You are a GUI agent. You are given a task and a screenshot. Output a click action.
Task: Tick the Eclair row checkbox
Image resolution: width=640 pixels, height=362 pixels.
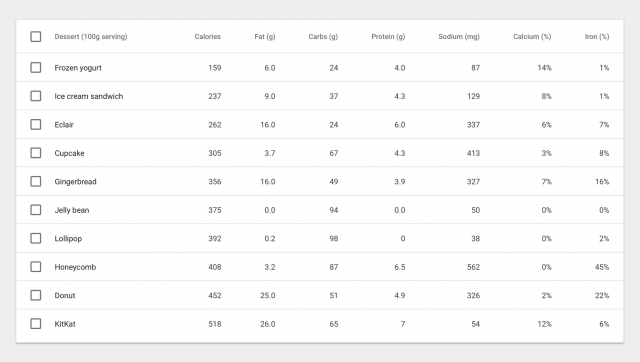coord(36,124)
